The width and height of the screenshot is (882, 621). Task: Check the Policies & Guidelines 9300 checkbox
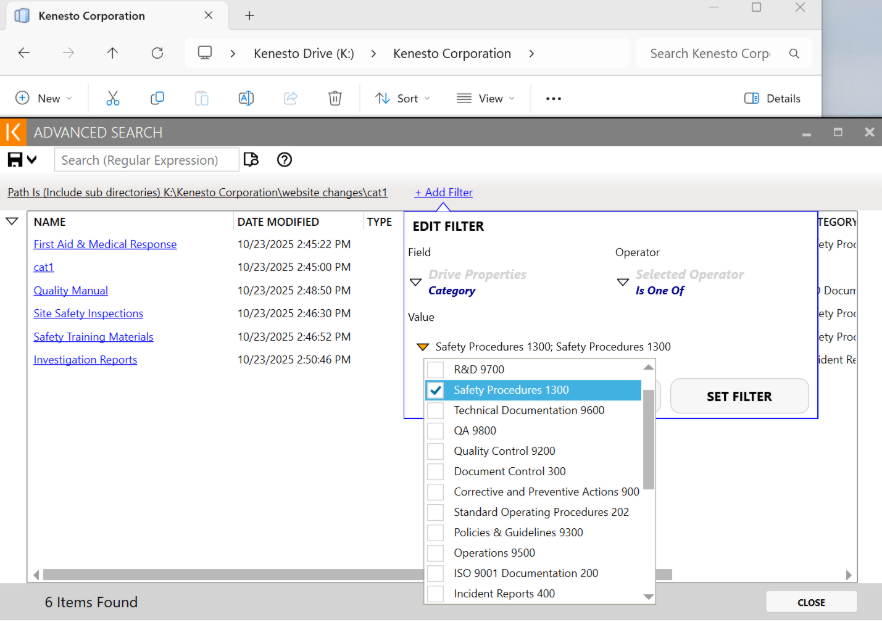(435, 532)
